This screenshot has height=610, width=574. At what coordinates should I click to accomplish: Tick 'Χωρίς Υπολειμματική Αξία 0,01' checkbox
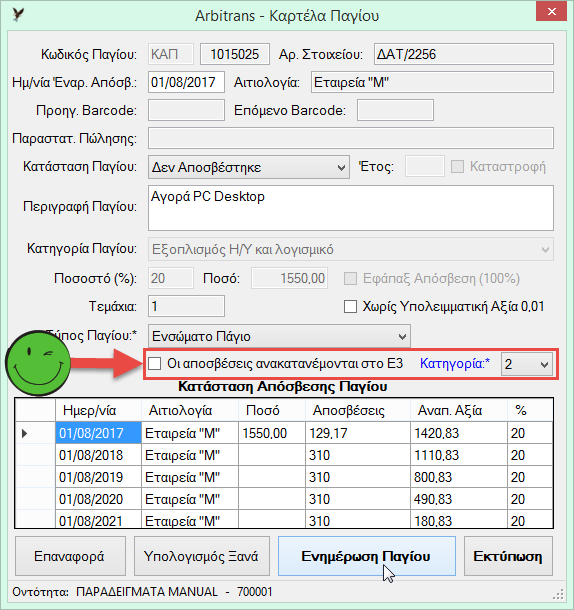click(x=350, y=307)
